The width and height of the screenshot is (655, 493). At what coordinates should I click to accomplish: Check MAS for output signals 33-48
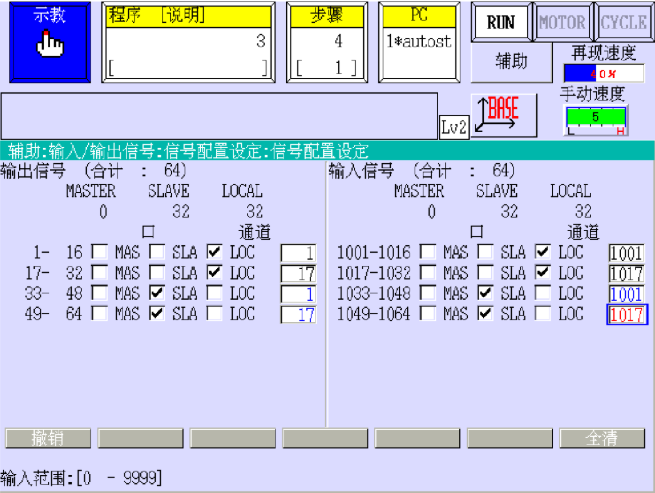click(99, 293)
